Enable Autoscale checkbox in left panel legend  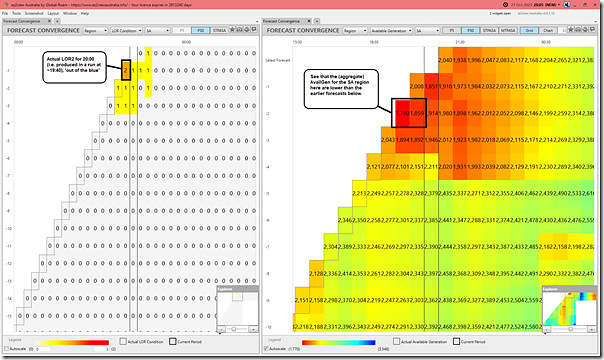pyautogui.click(x=6, y=348)
